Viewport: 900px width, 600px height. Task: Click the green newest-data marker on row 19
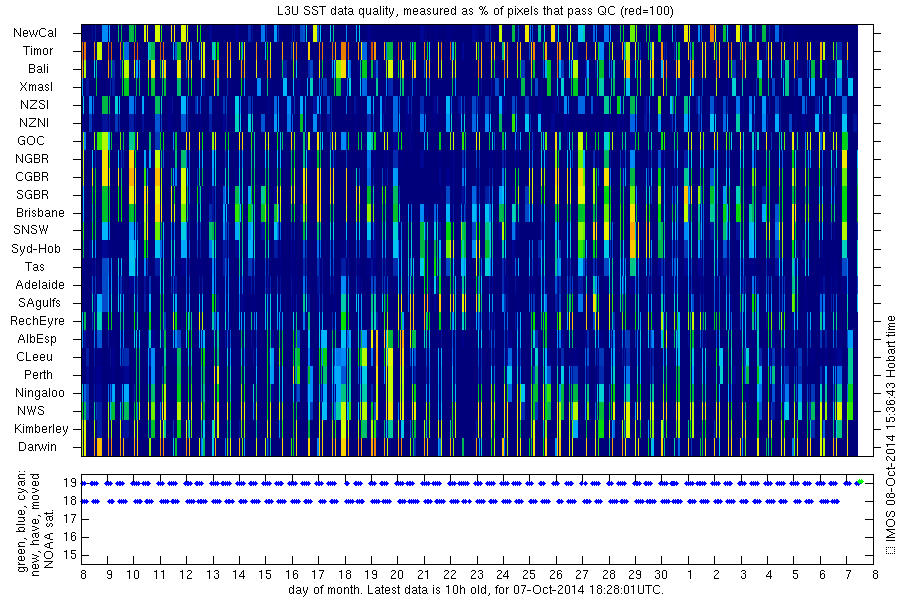(x=860, y=482)
